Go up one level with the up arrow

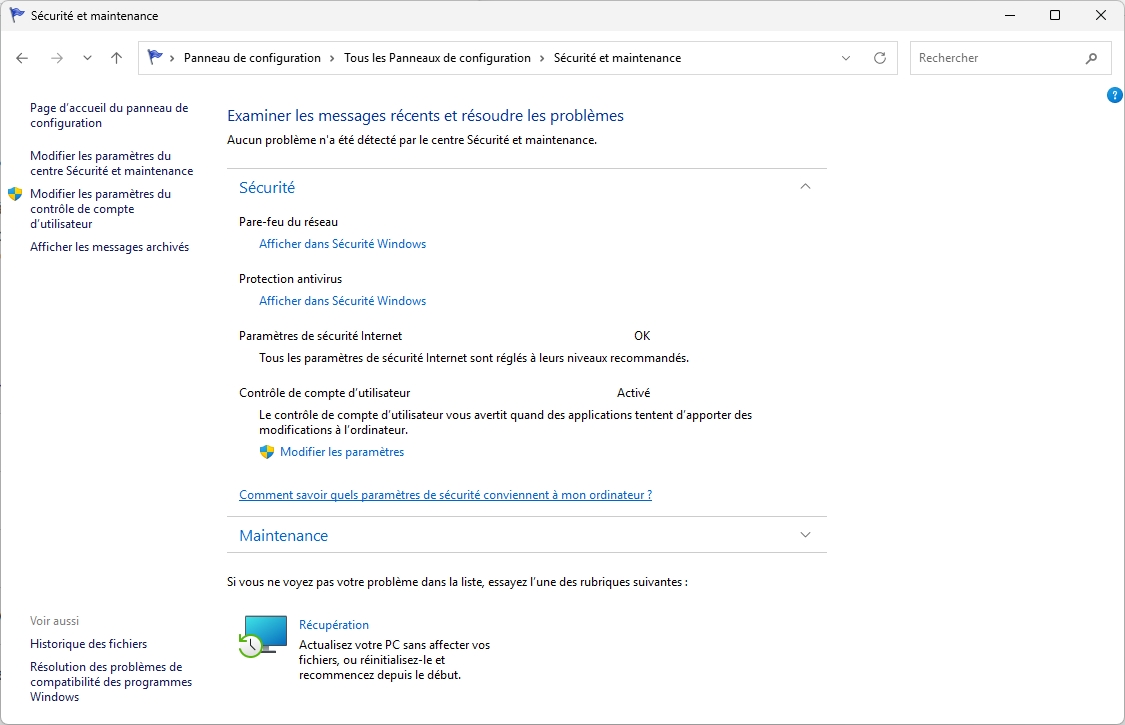click(x=116, y=58)
